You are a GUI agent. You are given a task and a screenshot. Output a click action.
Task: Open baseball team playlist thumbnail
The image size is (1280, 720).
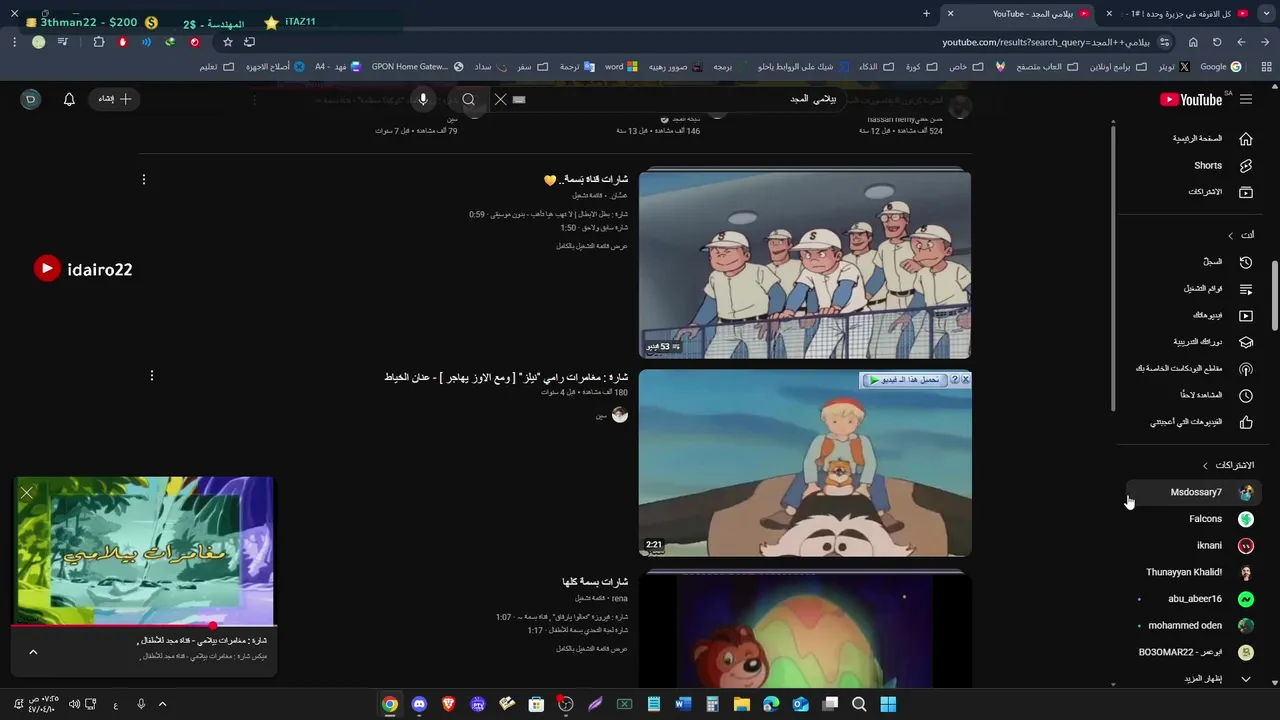coord(805,264)
